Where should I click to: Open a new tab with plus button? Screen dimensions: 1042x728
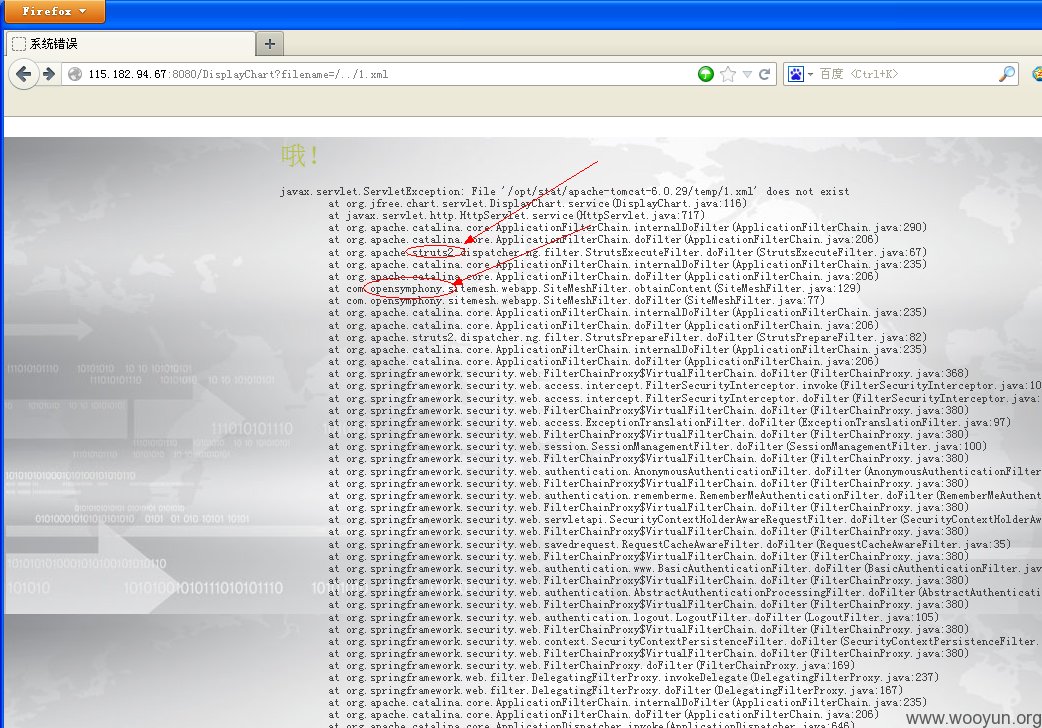tap(270, 44)
